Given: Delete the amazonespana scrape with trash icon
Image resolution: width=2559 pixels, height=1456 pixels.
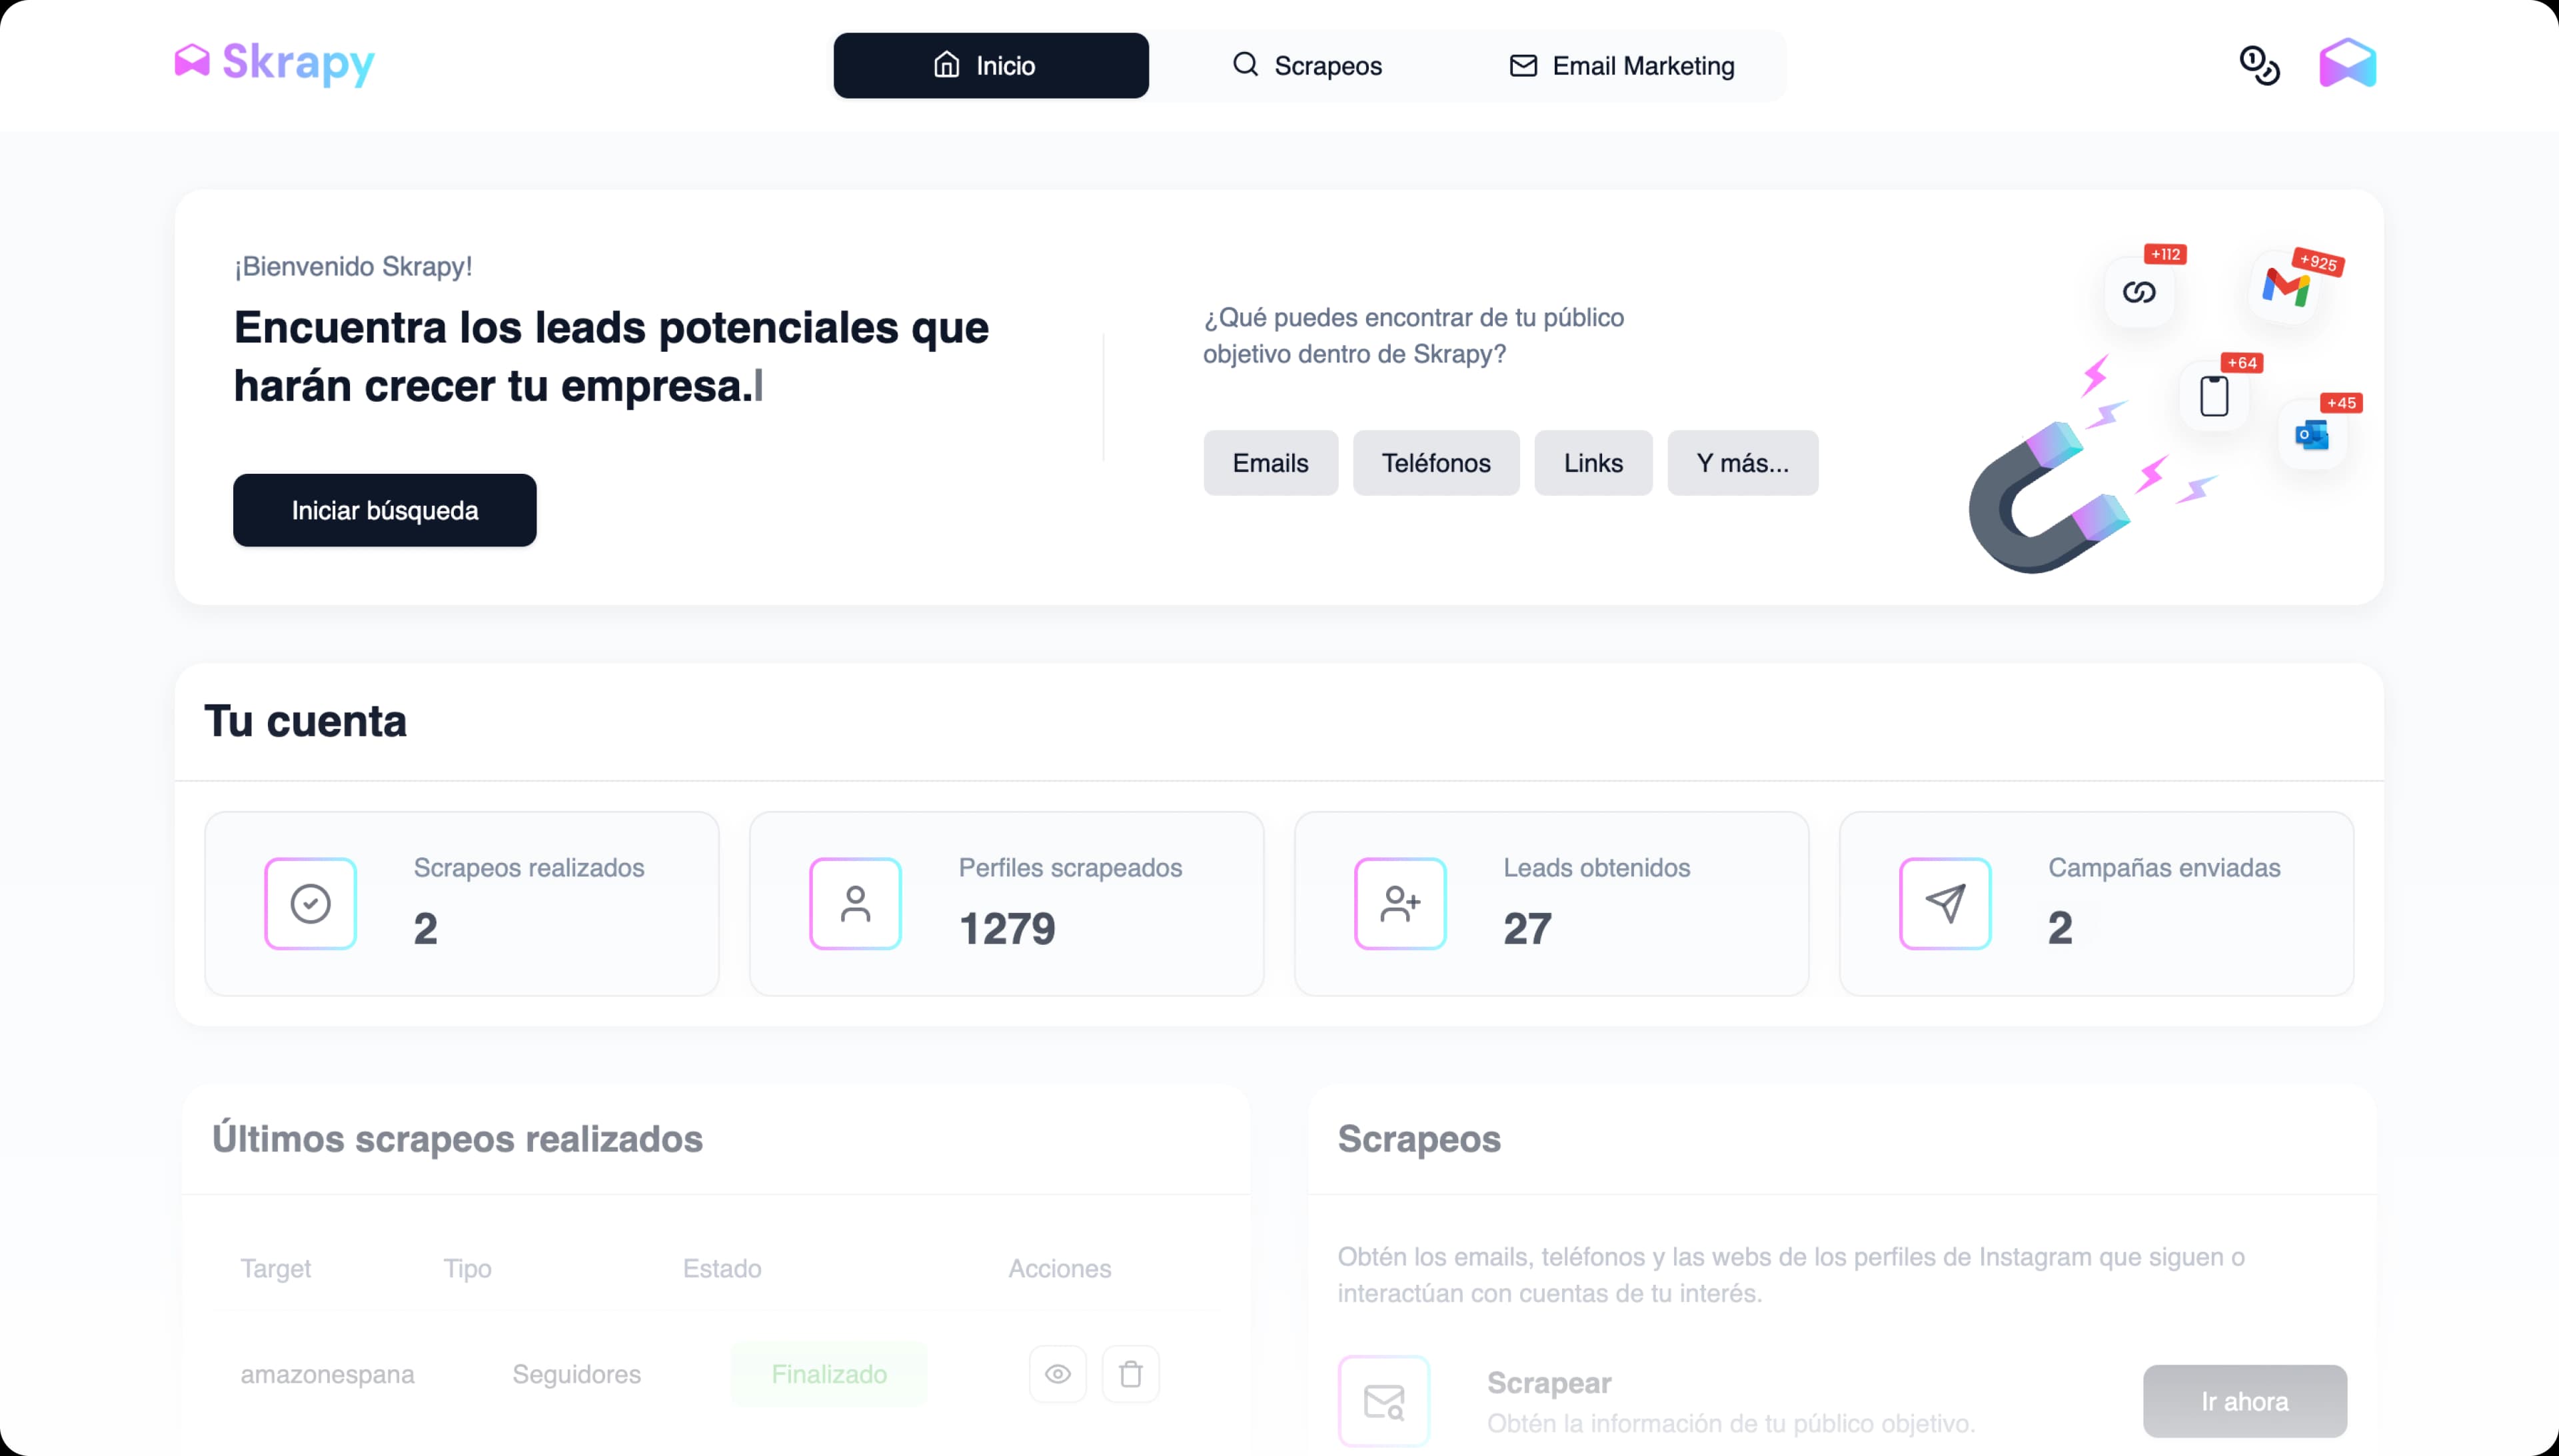Looking at the screenshot, I should tap(1131, 1374).
